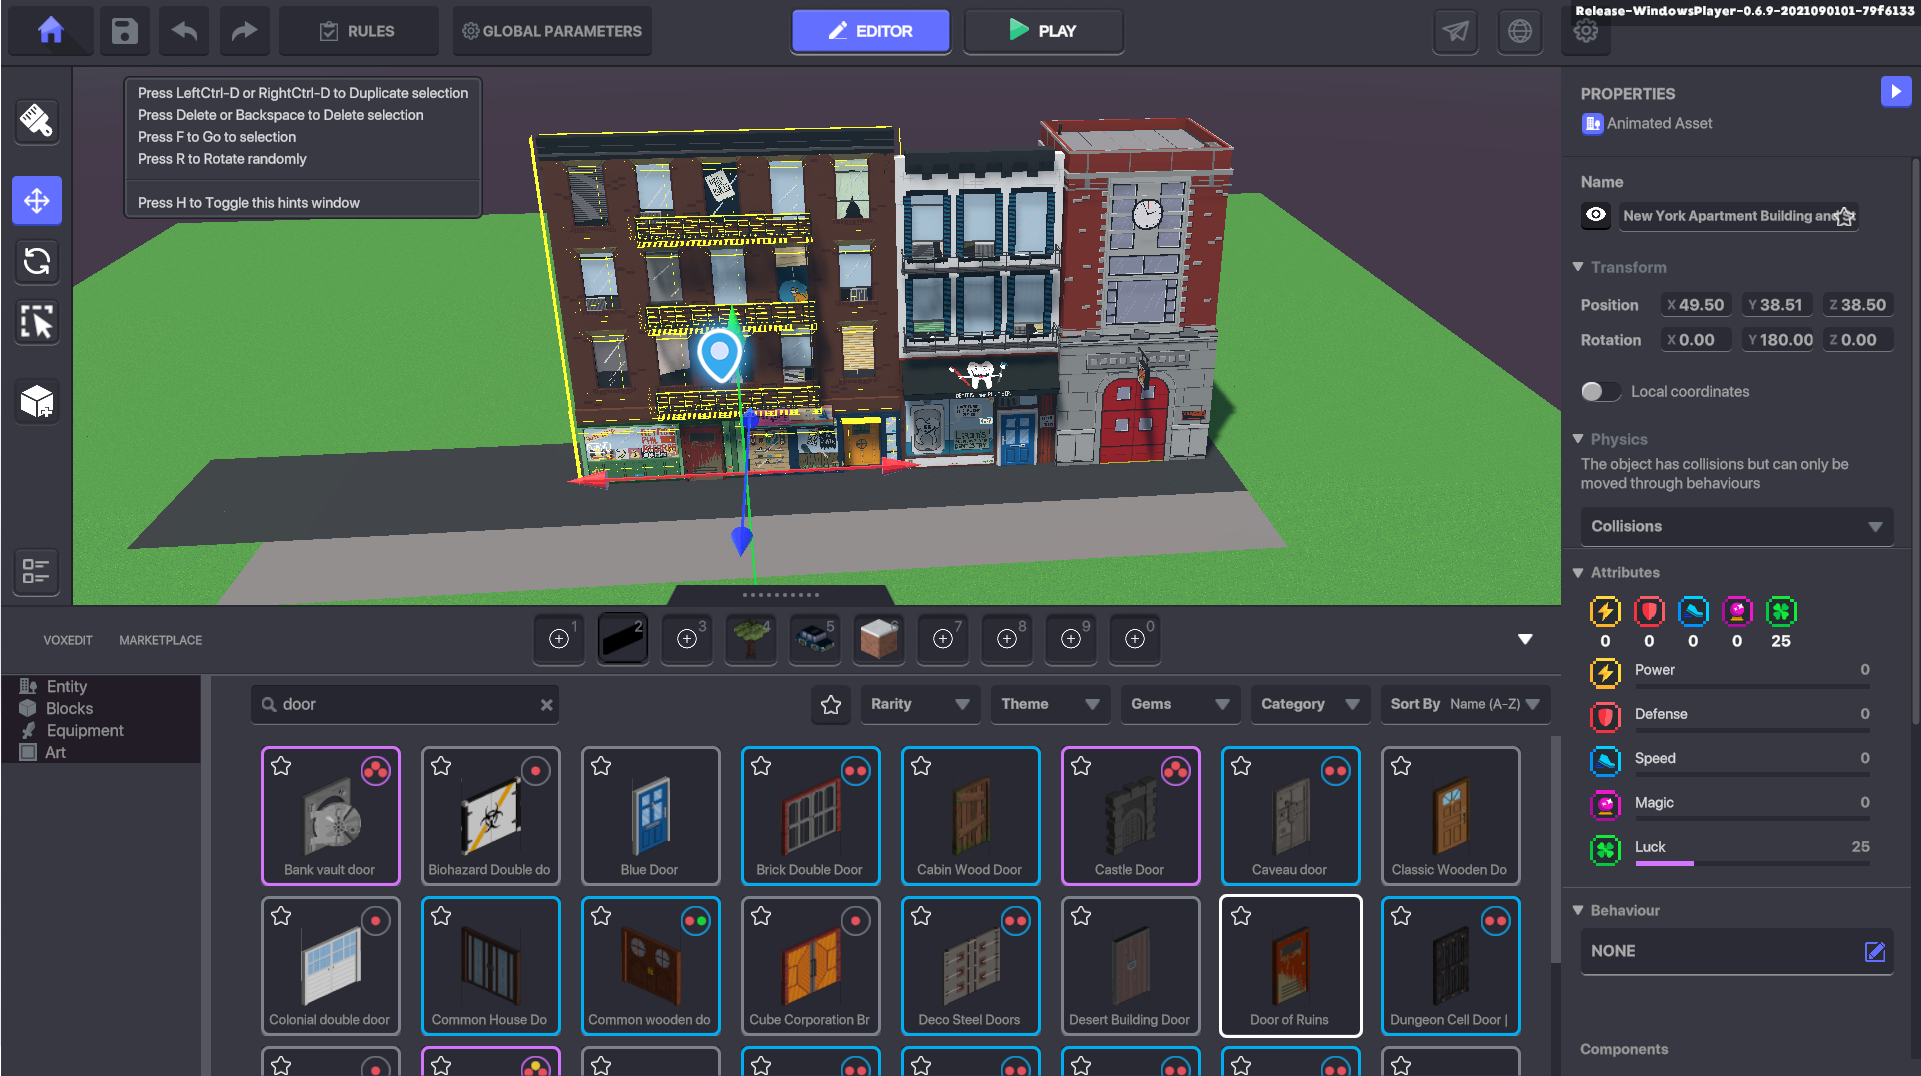Favorite the Bank vault door asset
The height and width of the screenshot is (1076, 1921).
coord(281,765)
